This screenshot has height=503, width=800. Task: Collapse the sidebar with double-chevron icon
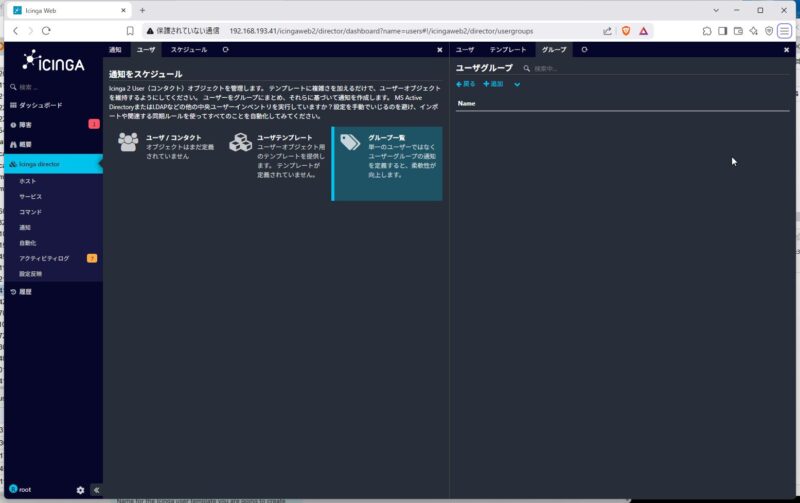[x=96, y=490]
